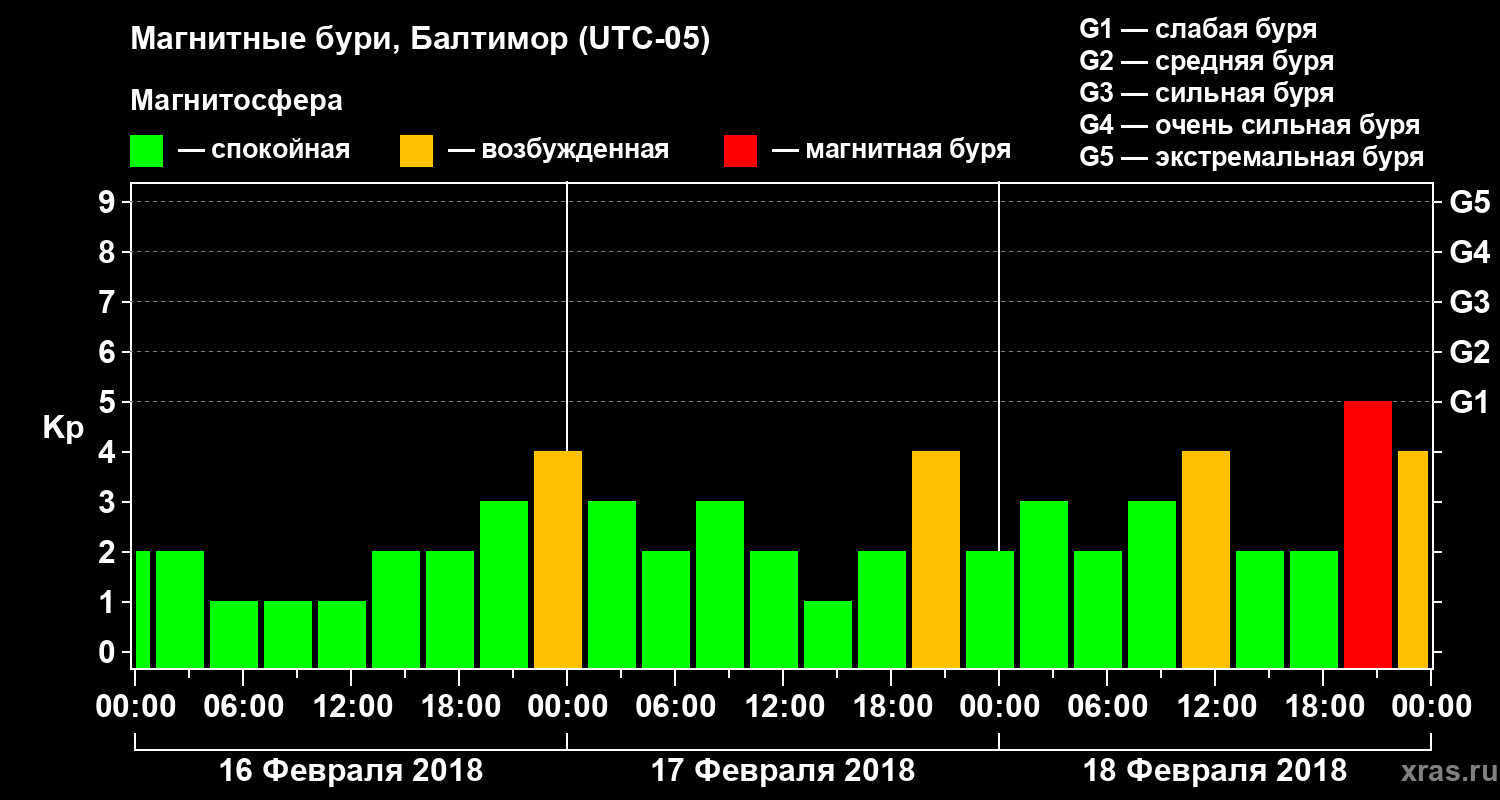Click the 12:00 time label under 16 February
The width and height of the screenshot is (1500, 800).
(x=351, y=706)
